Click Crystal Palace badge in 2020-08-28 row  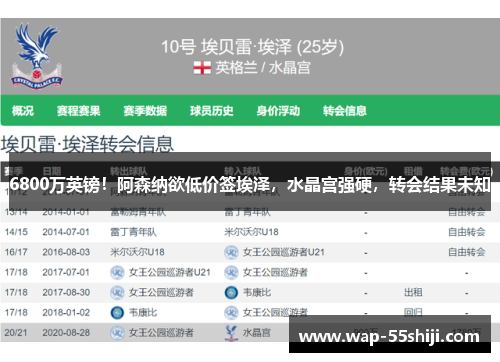click(231, 333)
